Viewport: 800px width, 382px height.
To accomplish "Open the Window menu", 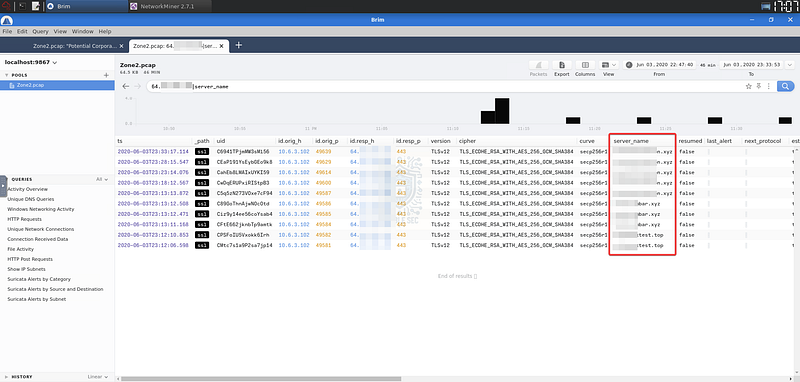I will point(83,31).
